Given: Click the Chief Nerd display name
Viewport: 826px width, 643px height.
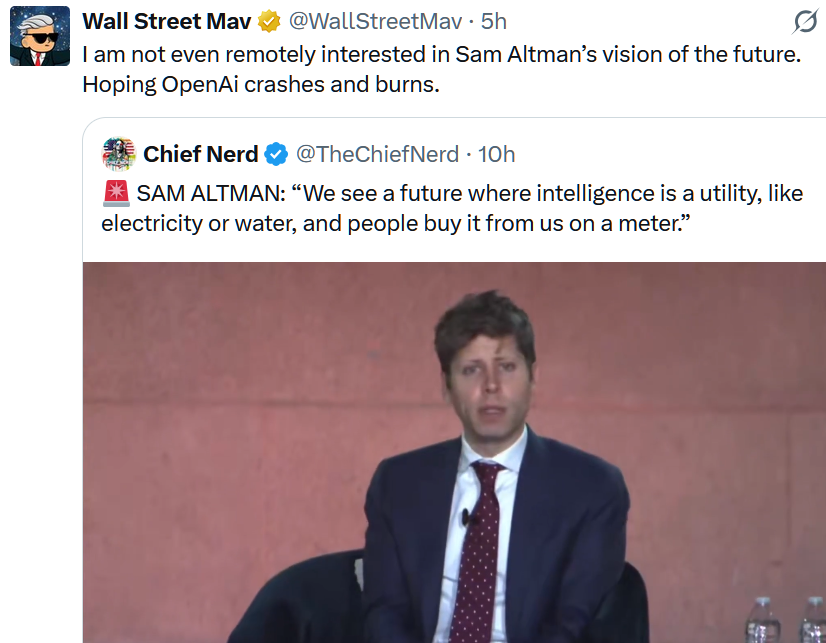Looking at the screenshot, I should [x=200, y=154].
